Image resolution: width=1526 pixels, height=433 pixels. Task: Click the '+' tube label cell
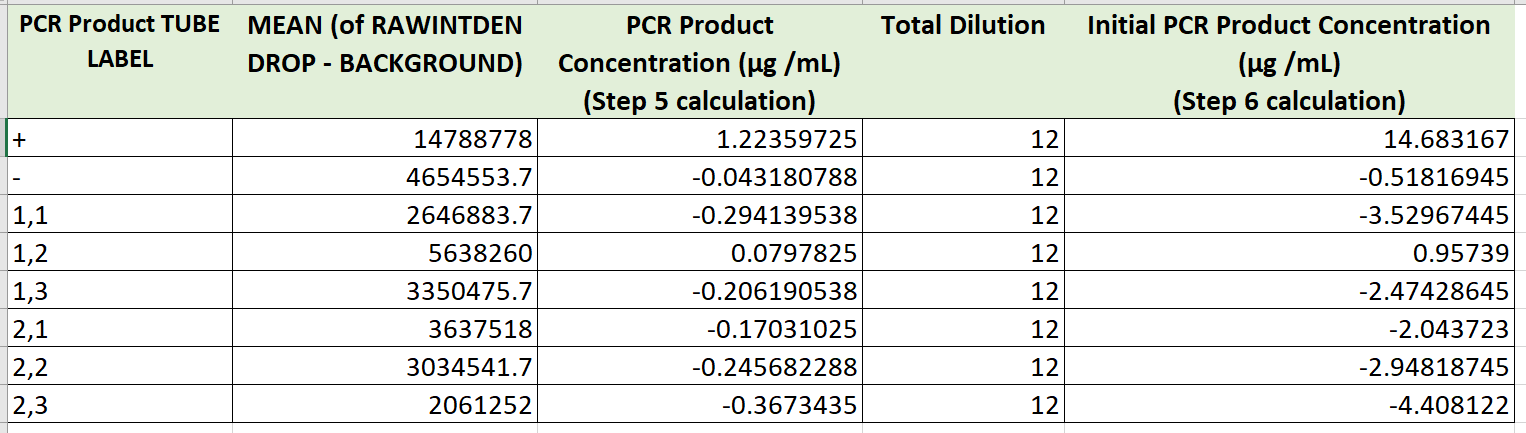(119, 140)
